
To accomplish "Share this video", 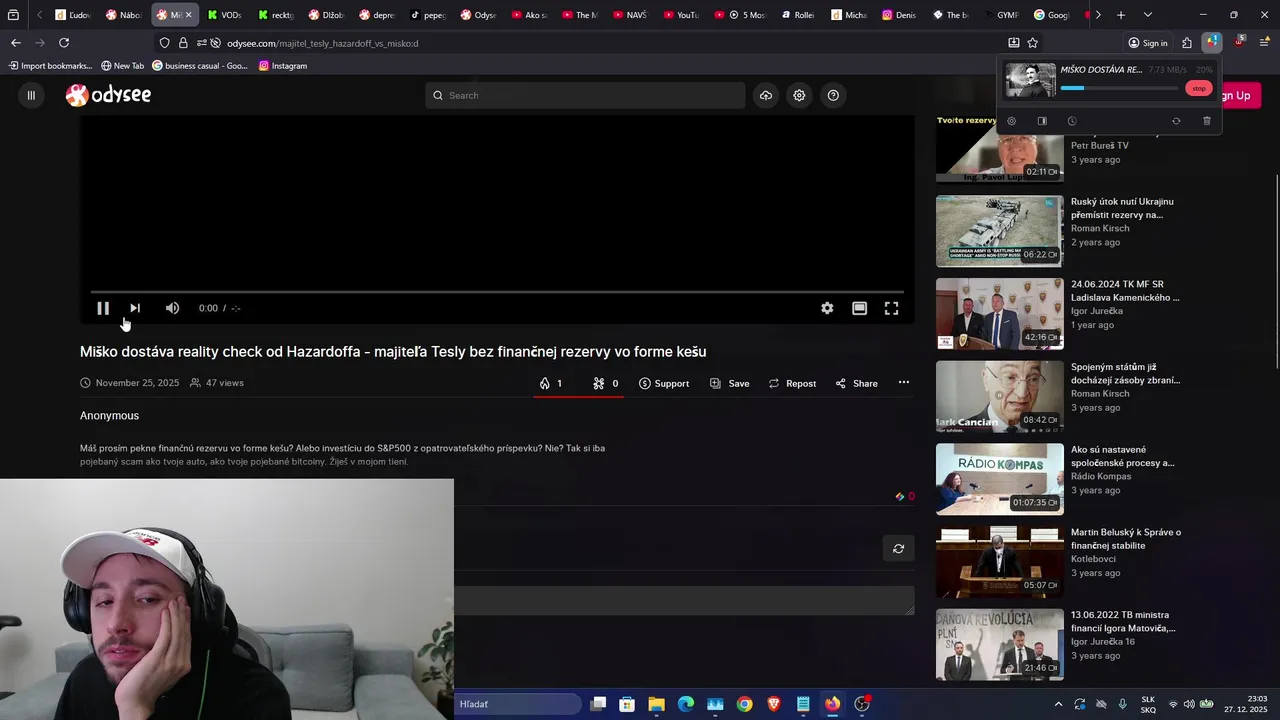I will tap(856, 383).
